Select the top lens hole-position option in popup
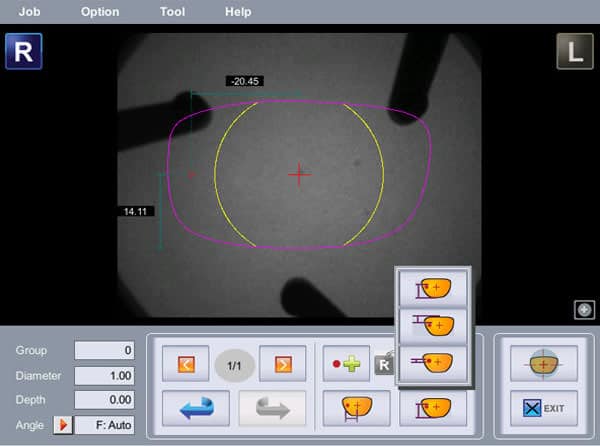 coord(432,289)
